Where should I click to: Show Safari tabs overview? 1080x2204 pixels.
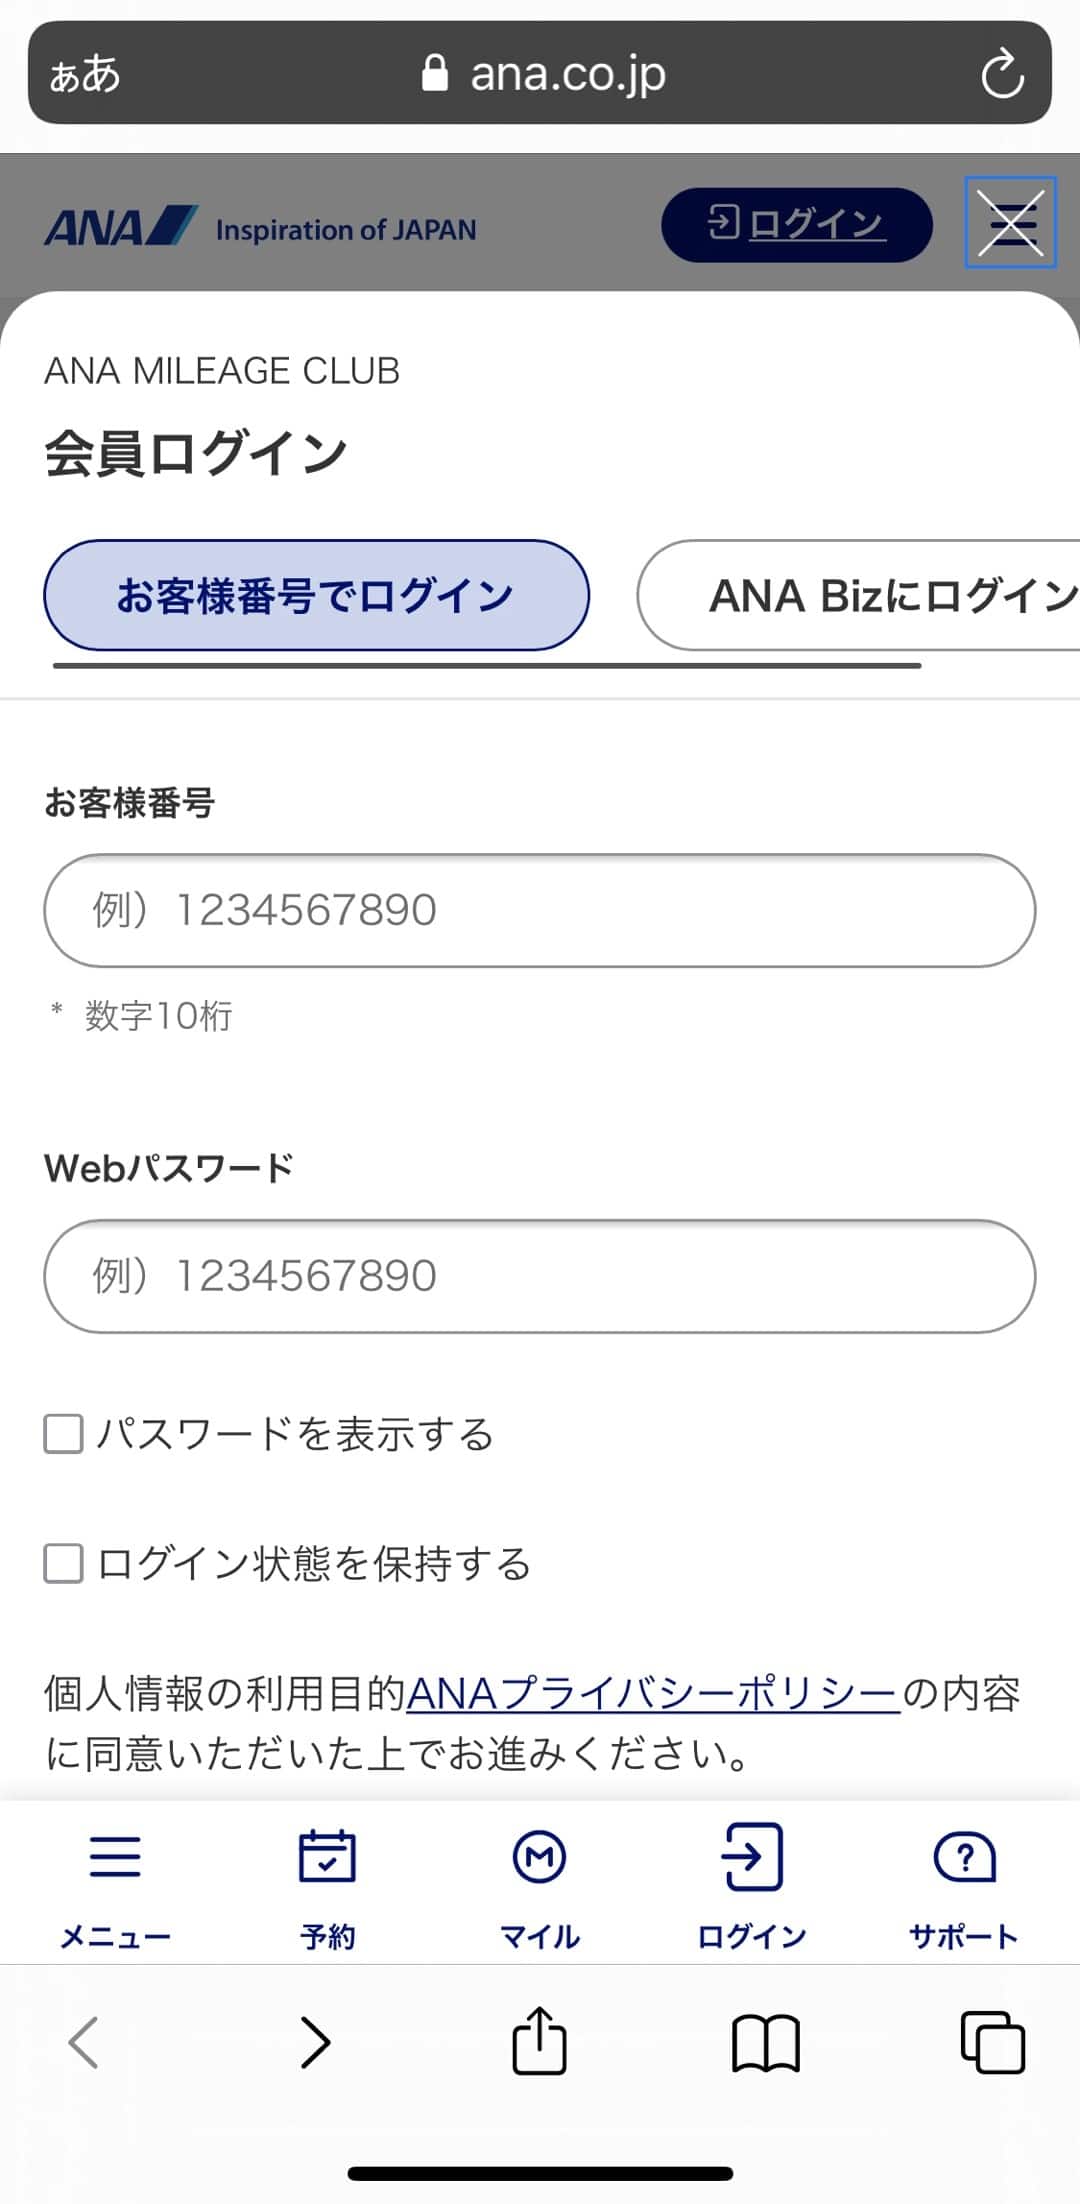[992, 2042]
